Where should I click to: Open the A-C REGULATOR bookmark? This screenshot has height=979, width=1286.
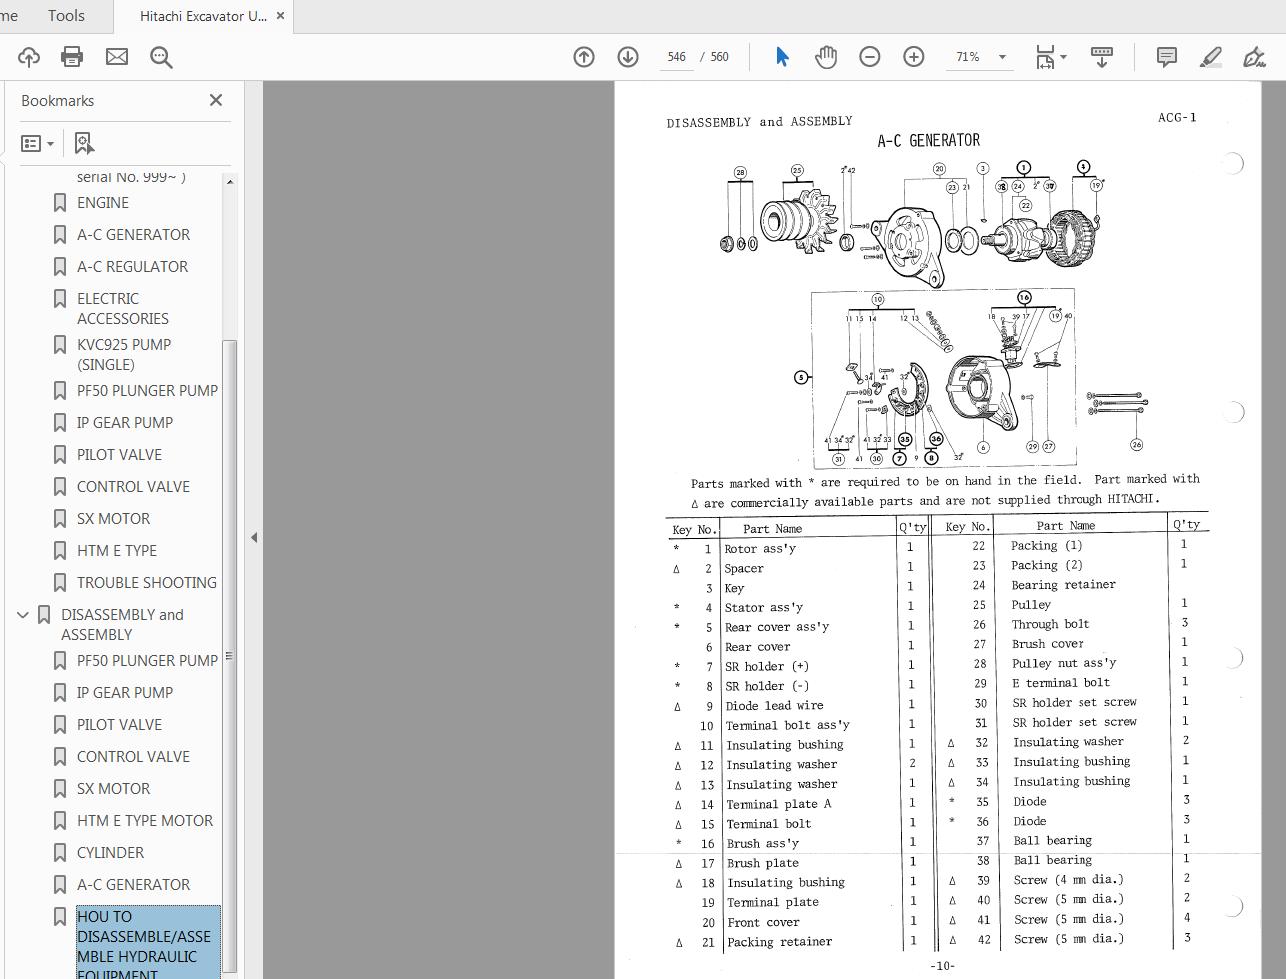click(x=132, y=266)
